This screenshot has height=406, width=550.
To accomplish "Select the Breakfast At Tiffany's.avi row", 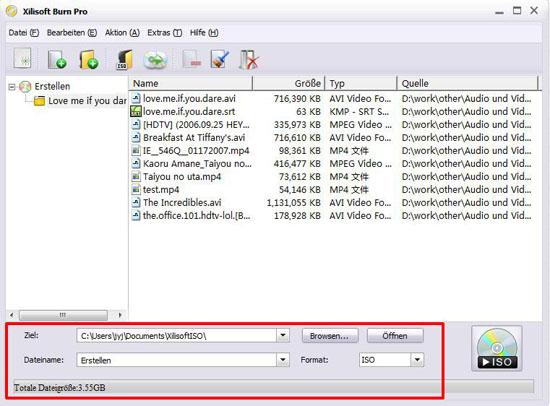I will [331, 138].
